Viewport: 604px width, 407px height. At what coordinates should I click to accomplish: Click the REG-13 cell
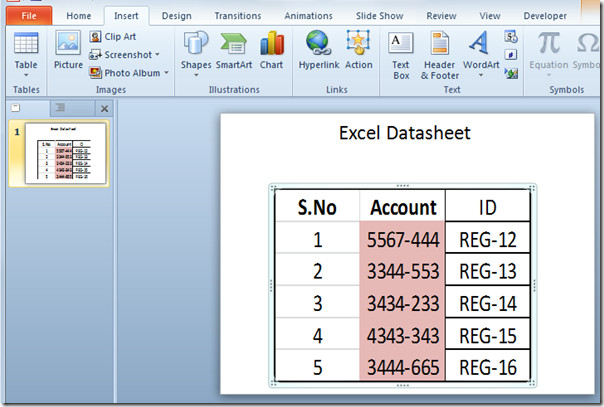click(x=488, y=270)
